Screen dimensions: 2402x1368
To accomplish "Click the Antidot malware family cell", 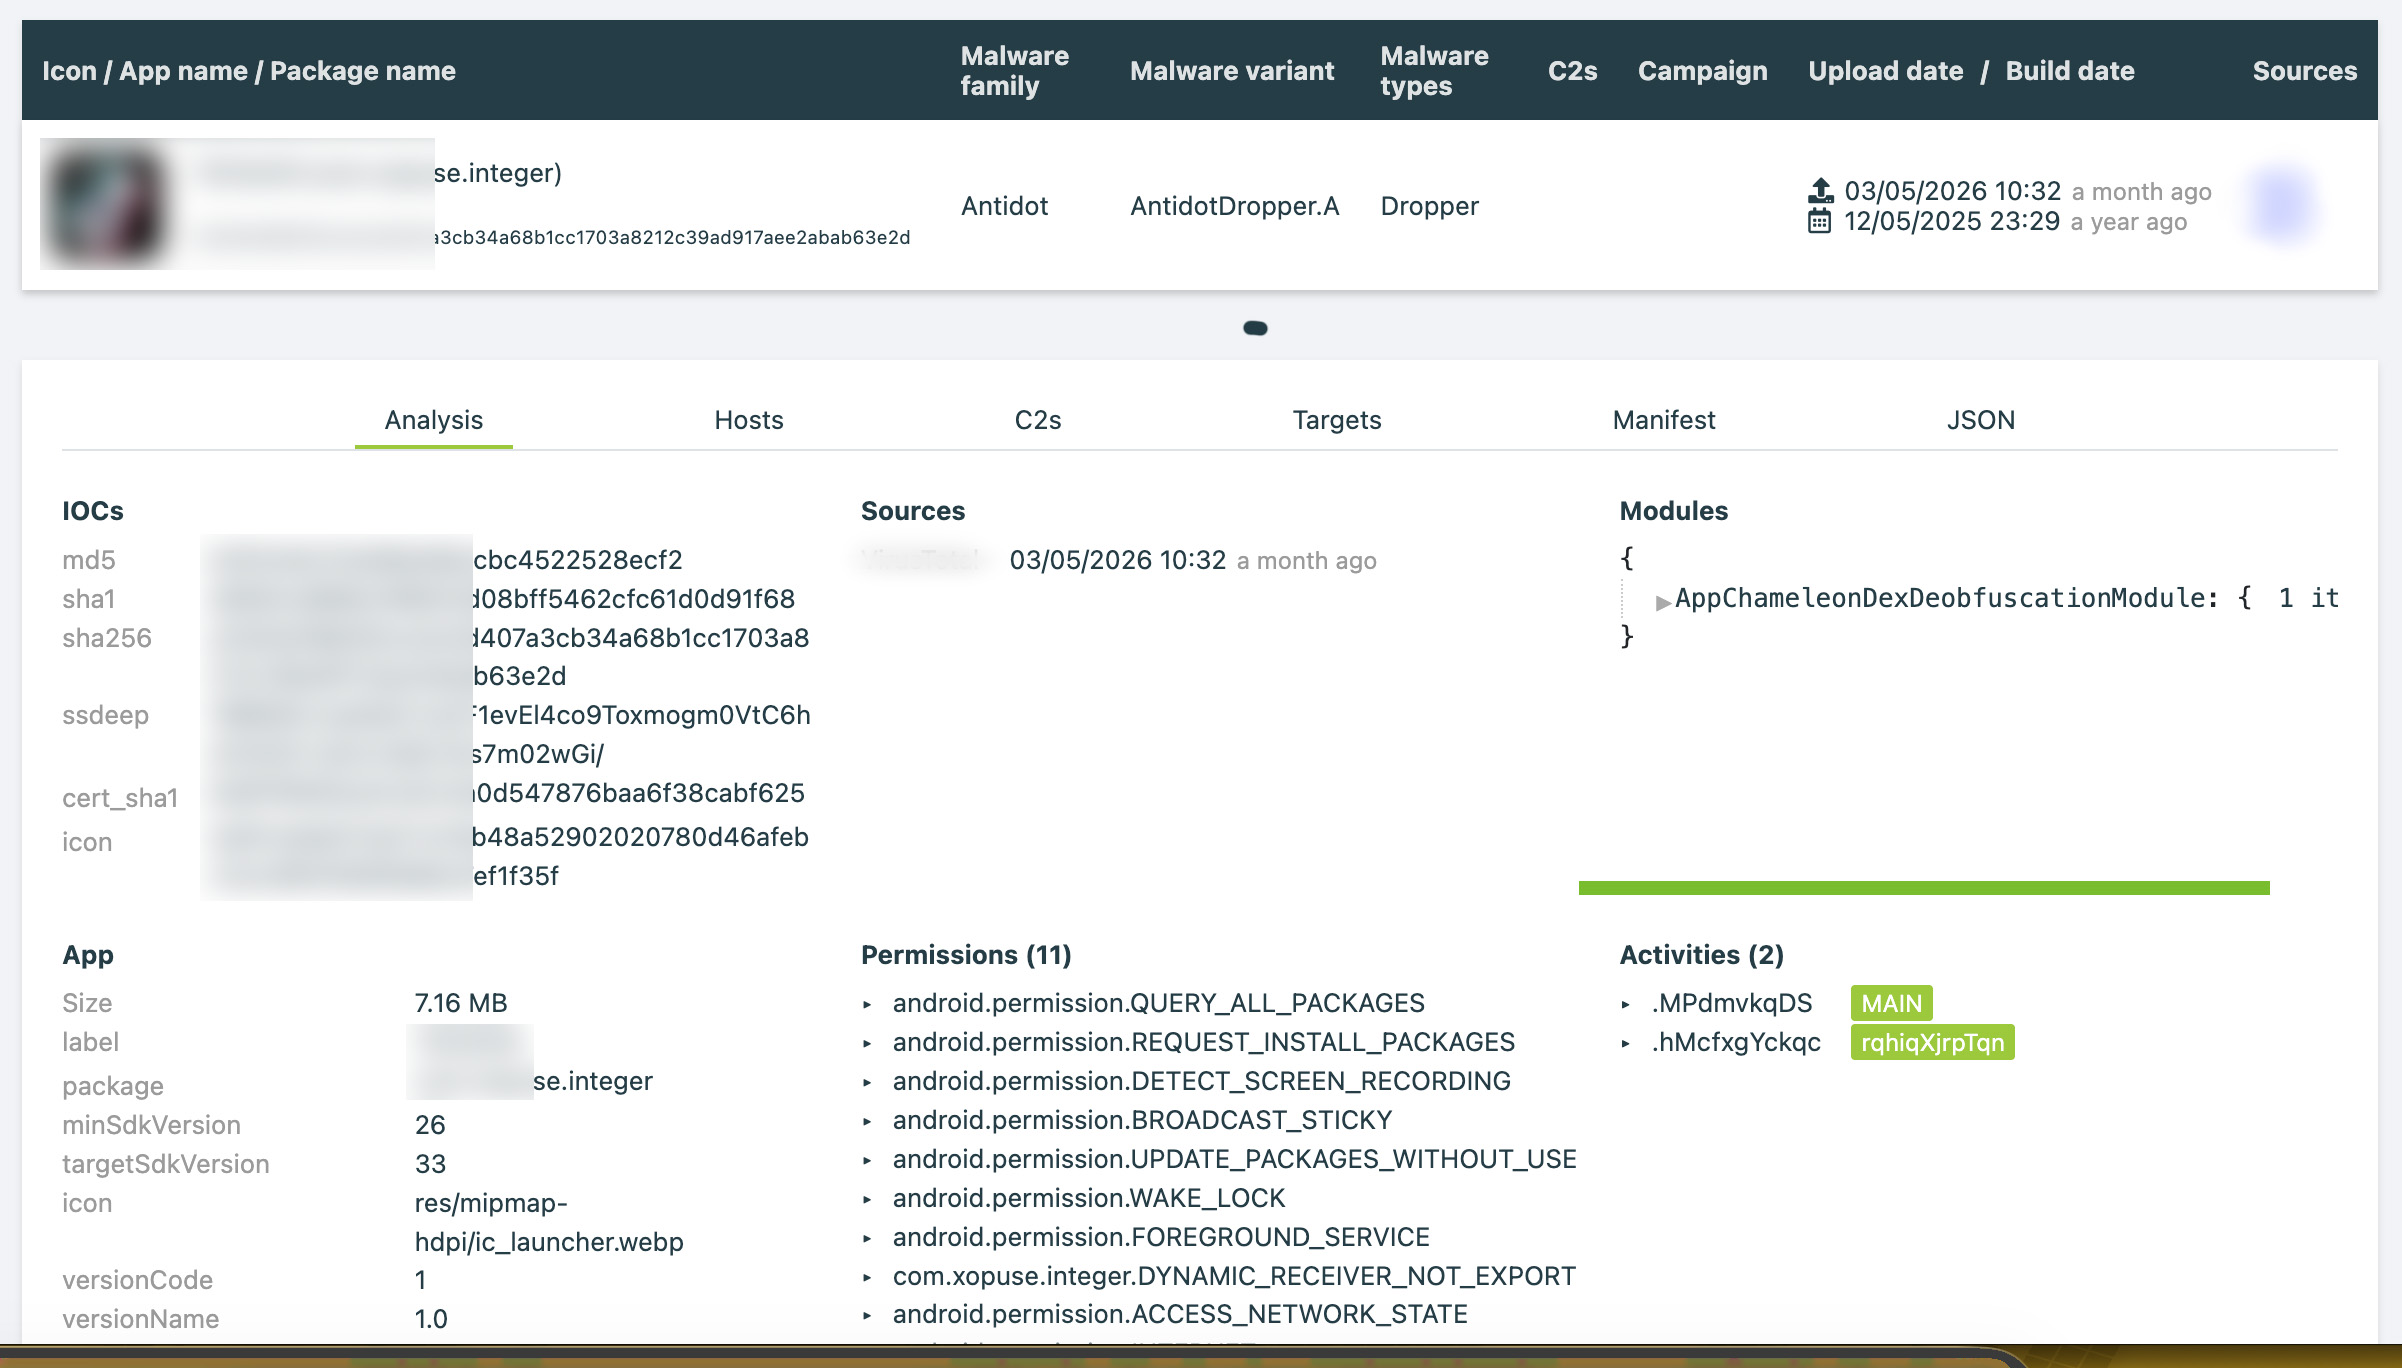I will 1004,206.
